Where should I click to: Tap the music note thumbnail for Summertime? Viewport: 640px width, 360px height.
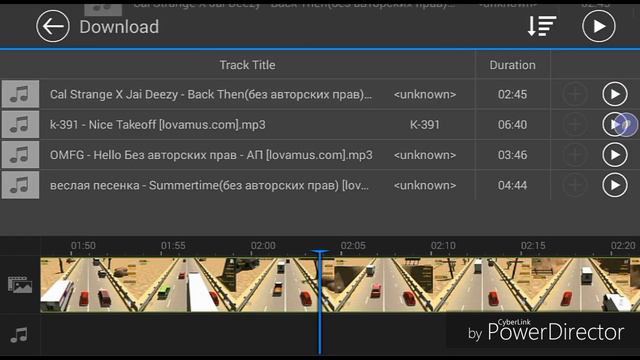point(20,185)
